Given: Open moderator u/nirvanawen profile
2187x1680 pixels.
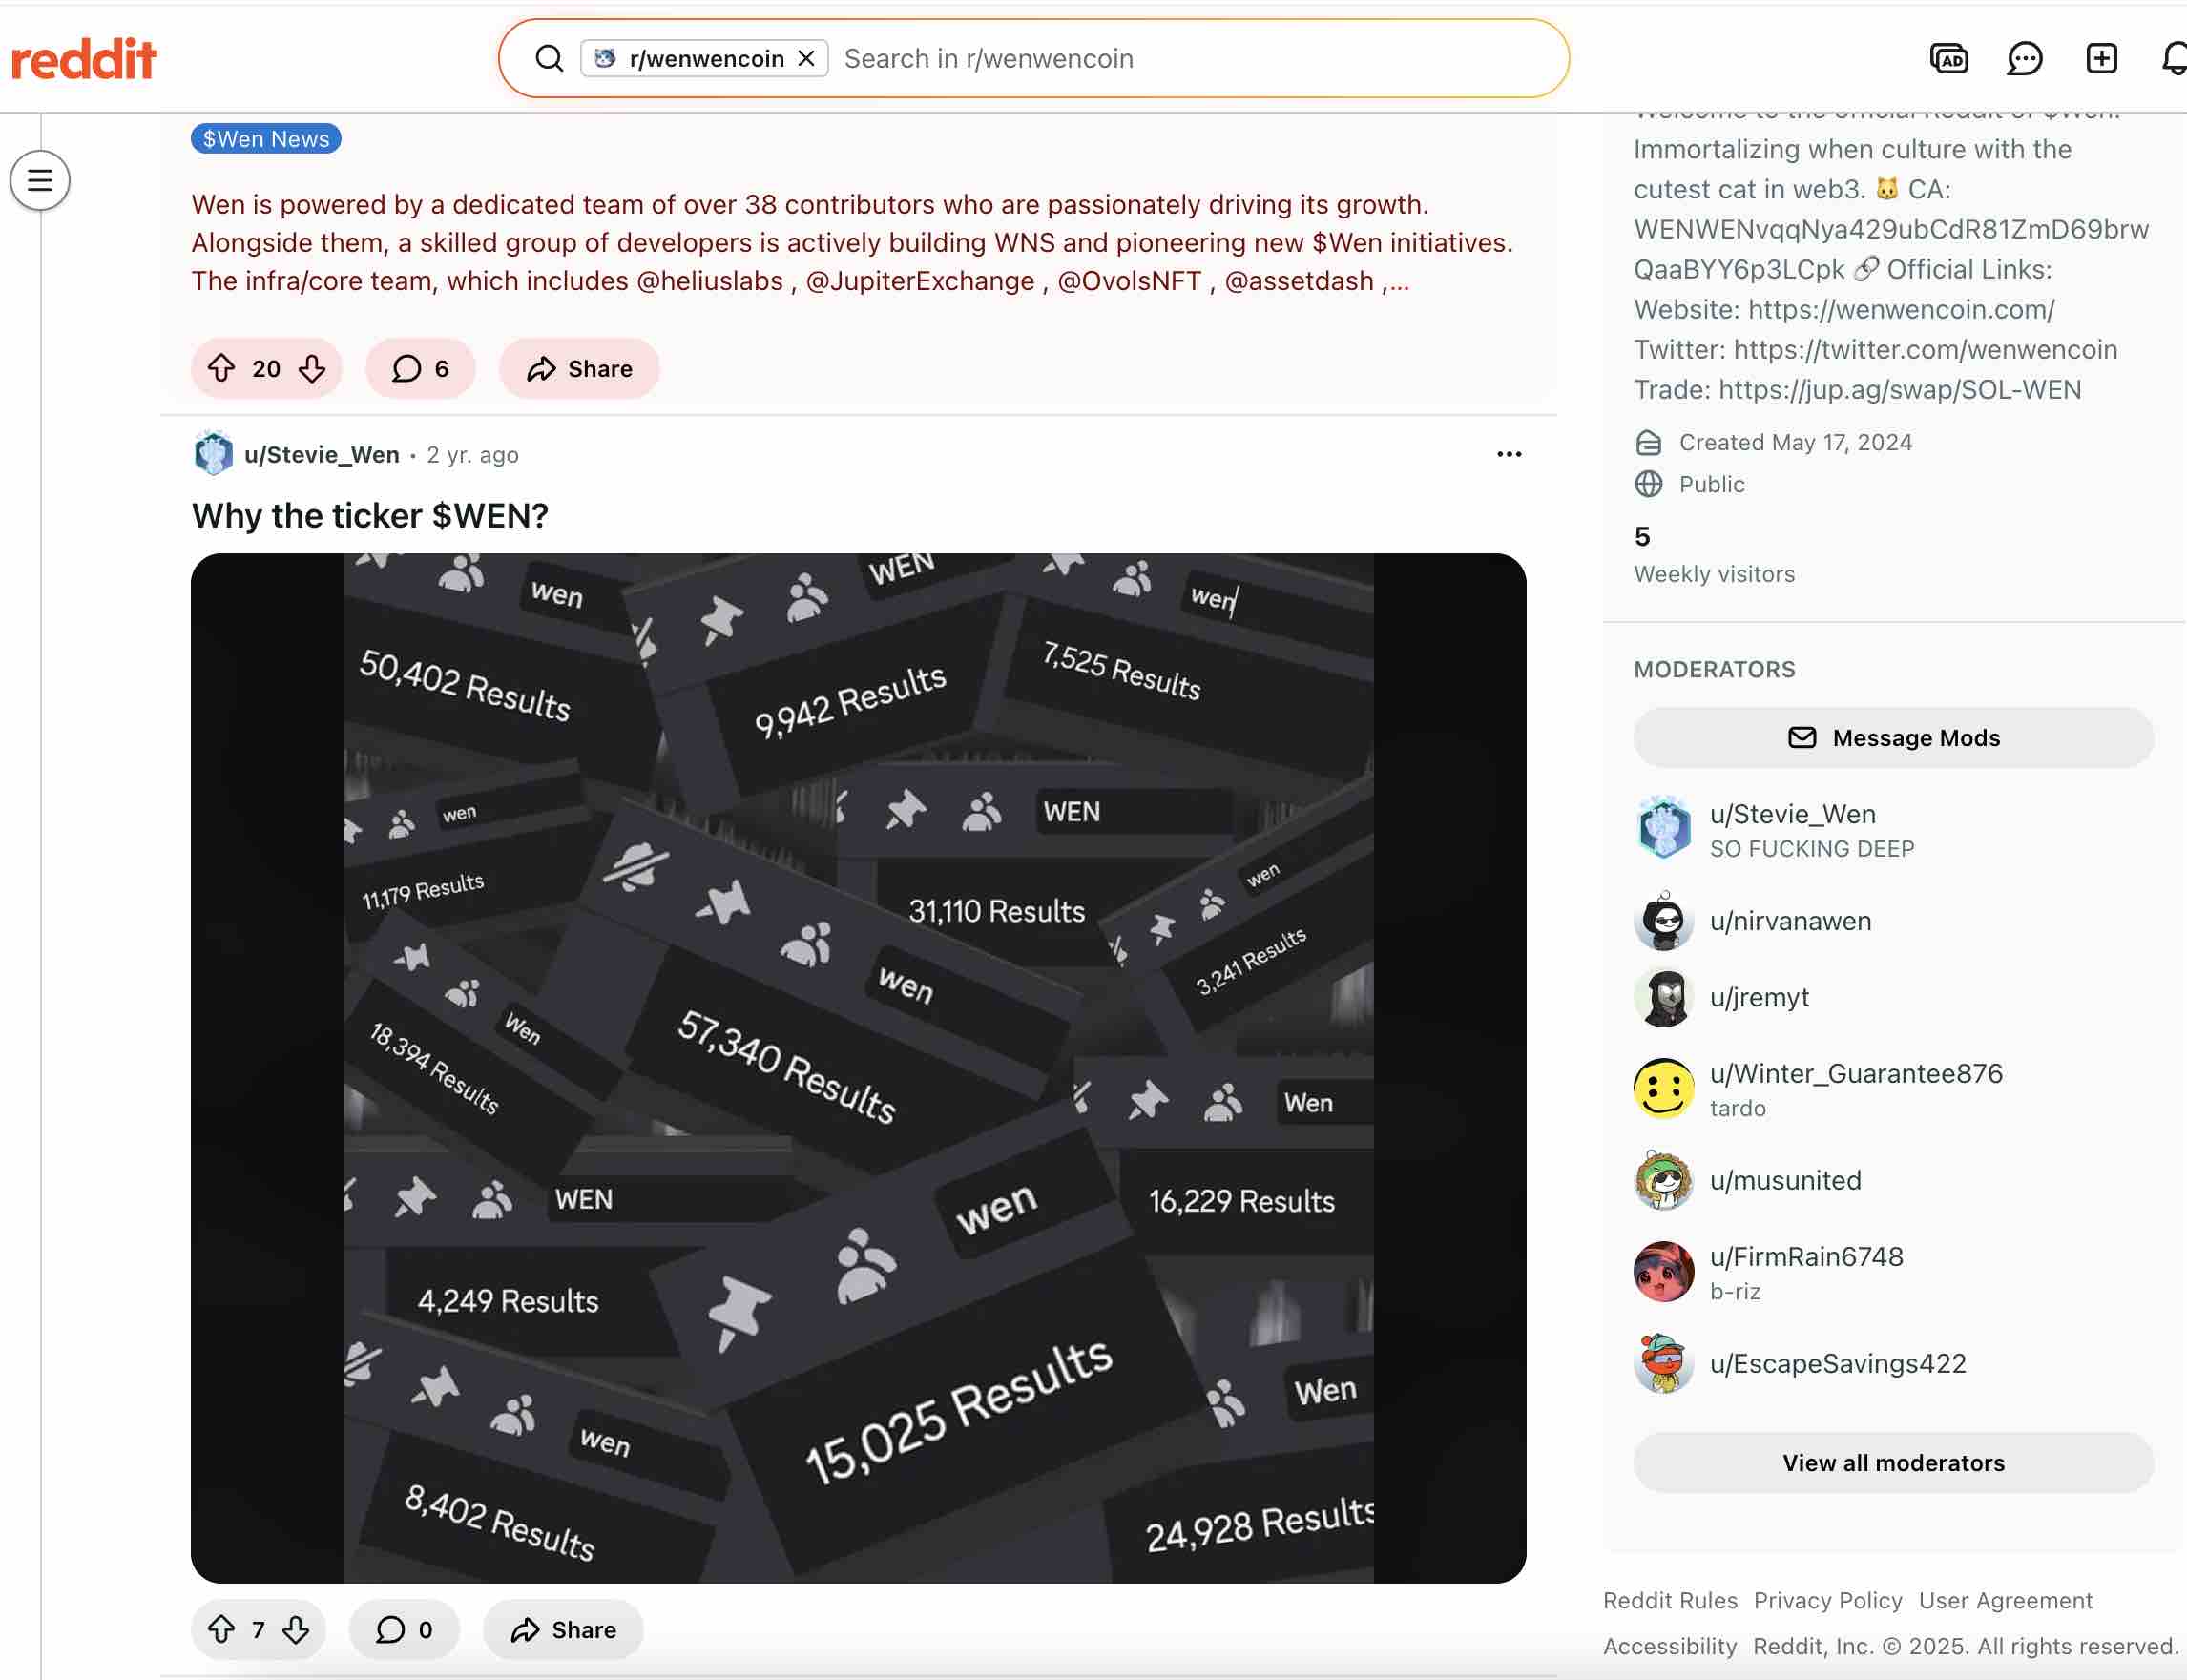Looking at the screenshot, I should coord(1790,921).
